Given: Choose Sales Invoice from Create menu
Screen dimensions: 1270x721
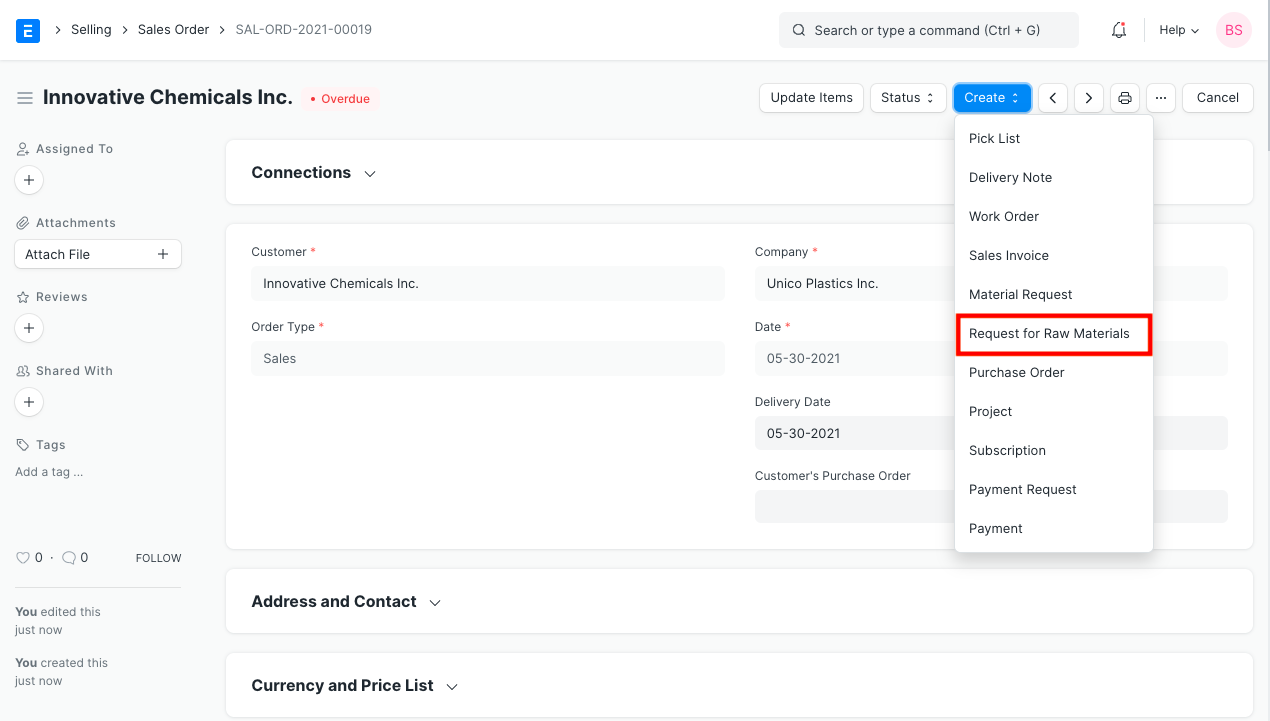Looking at the screenshot, I should tap(1008, 256).
